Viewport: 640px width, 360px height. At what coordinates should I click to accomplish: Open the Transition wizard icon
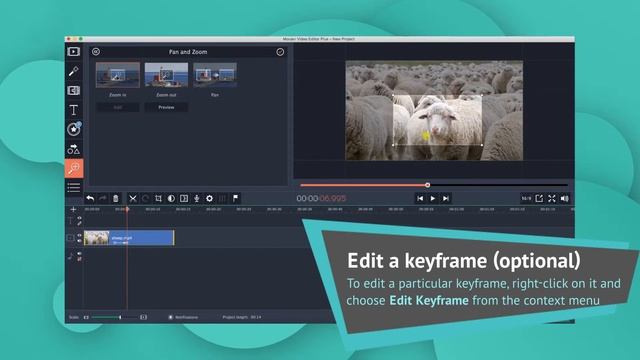point(184,198)
